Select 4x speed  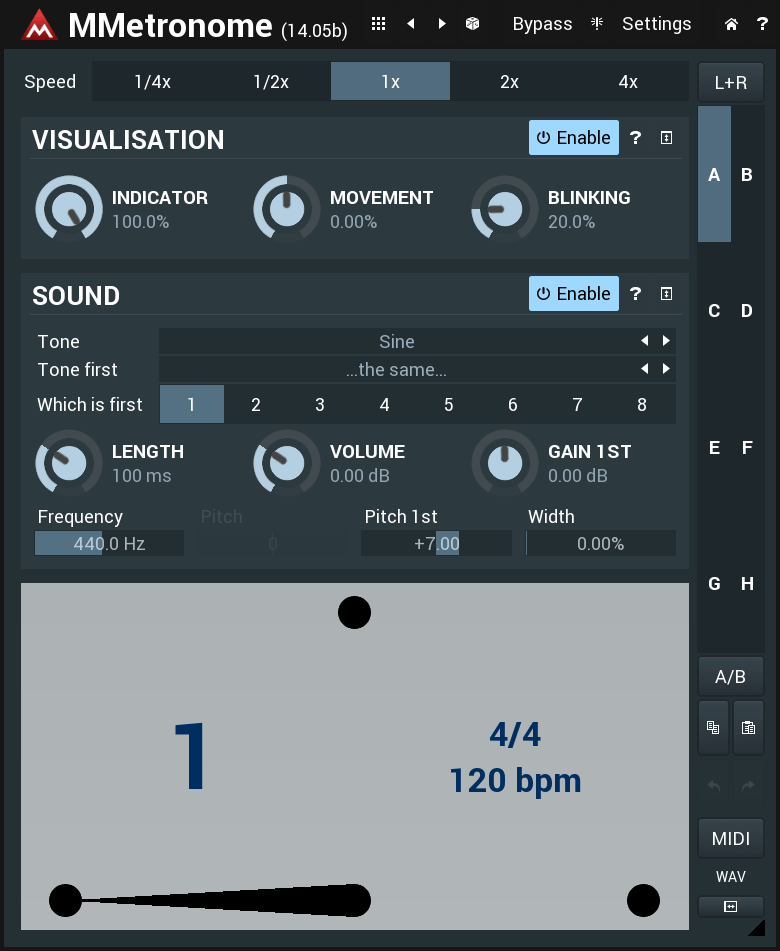[628, 81]
